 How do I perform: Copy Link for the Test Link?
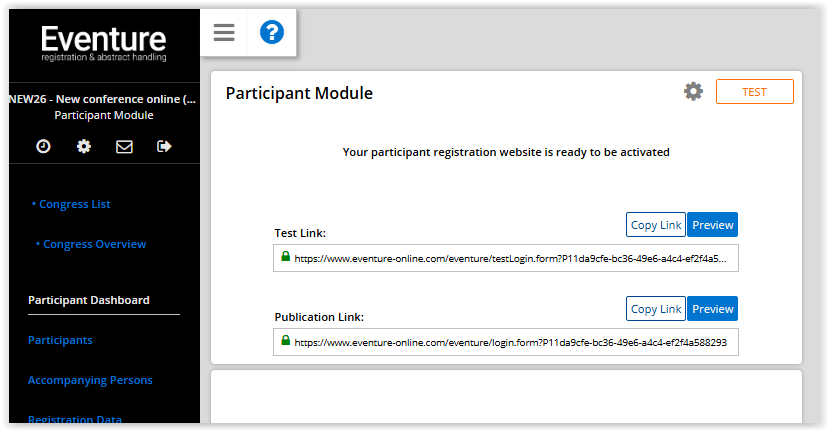[x=656, y=225]
